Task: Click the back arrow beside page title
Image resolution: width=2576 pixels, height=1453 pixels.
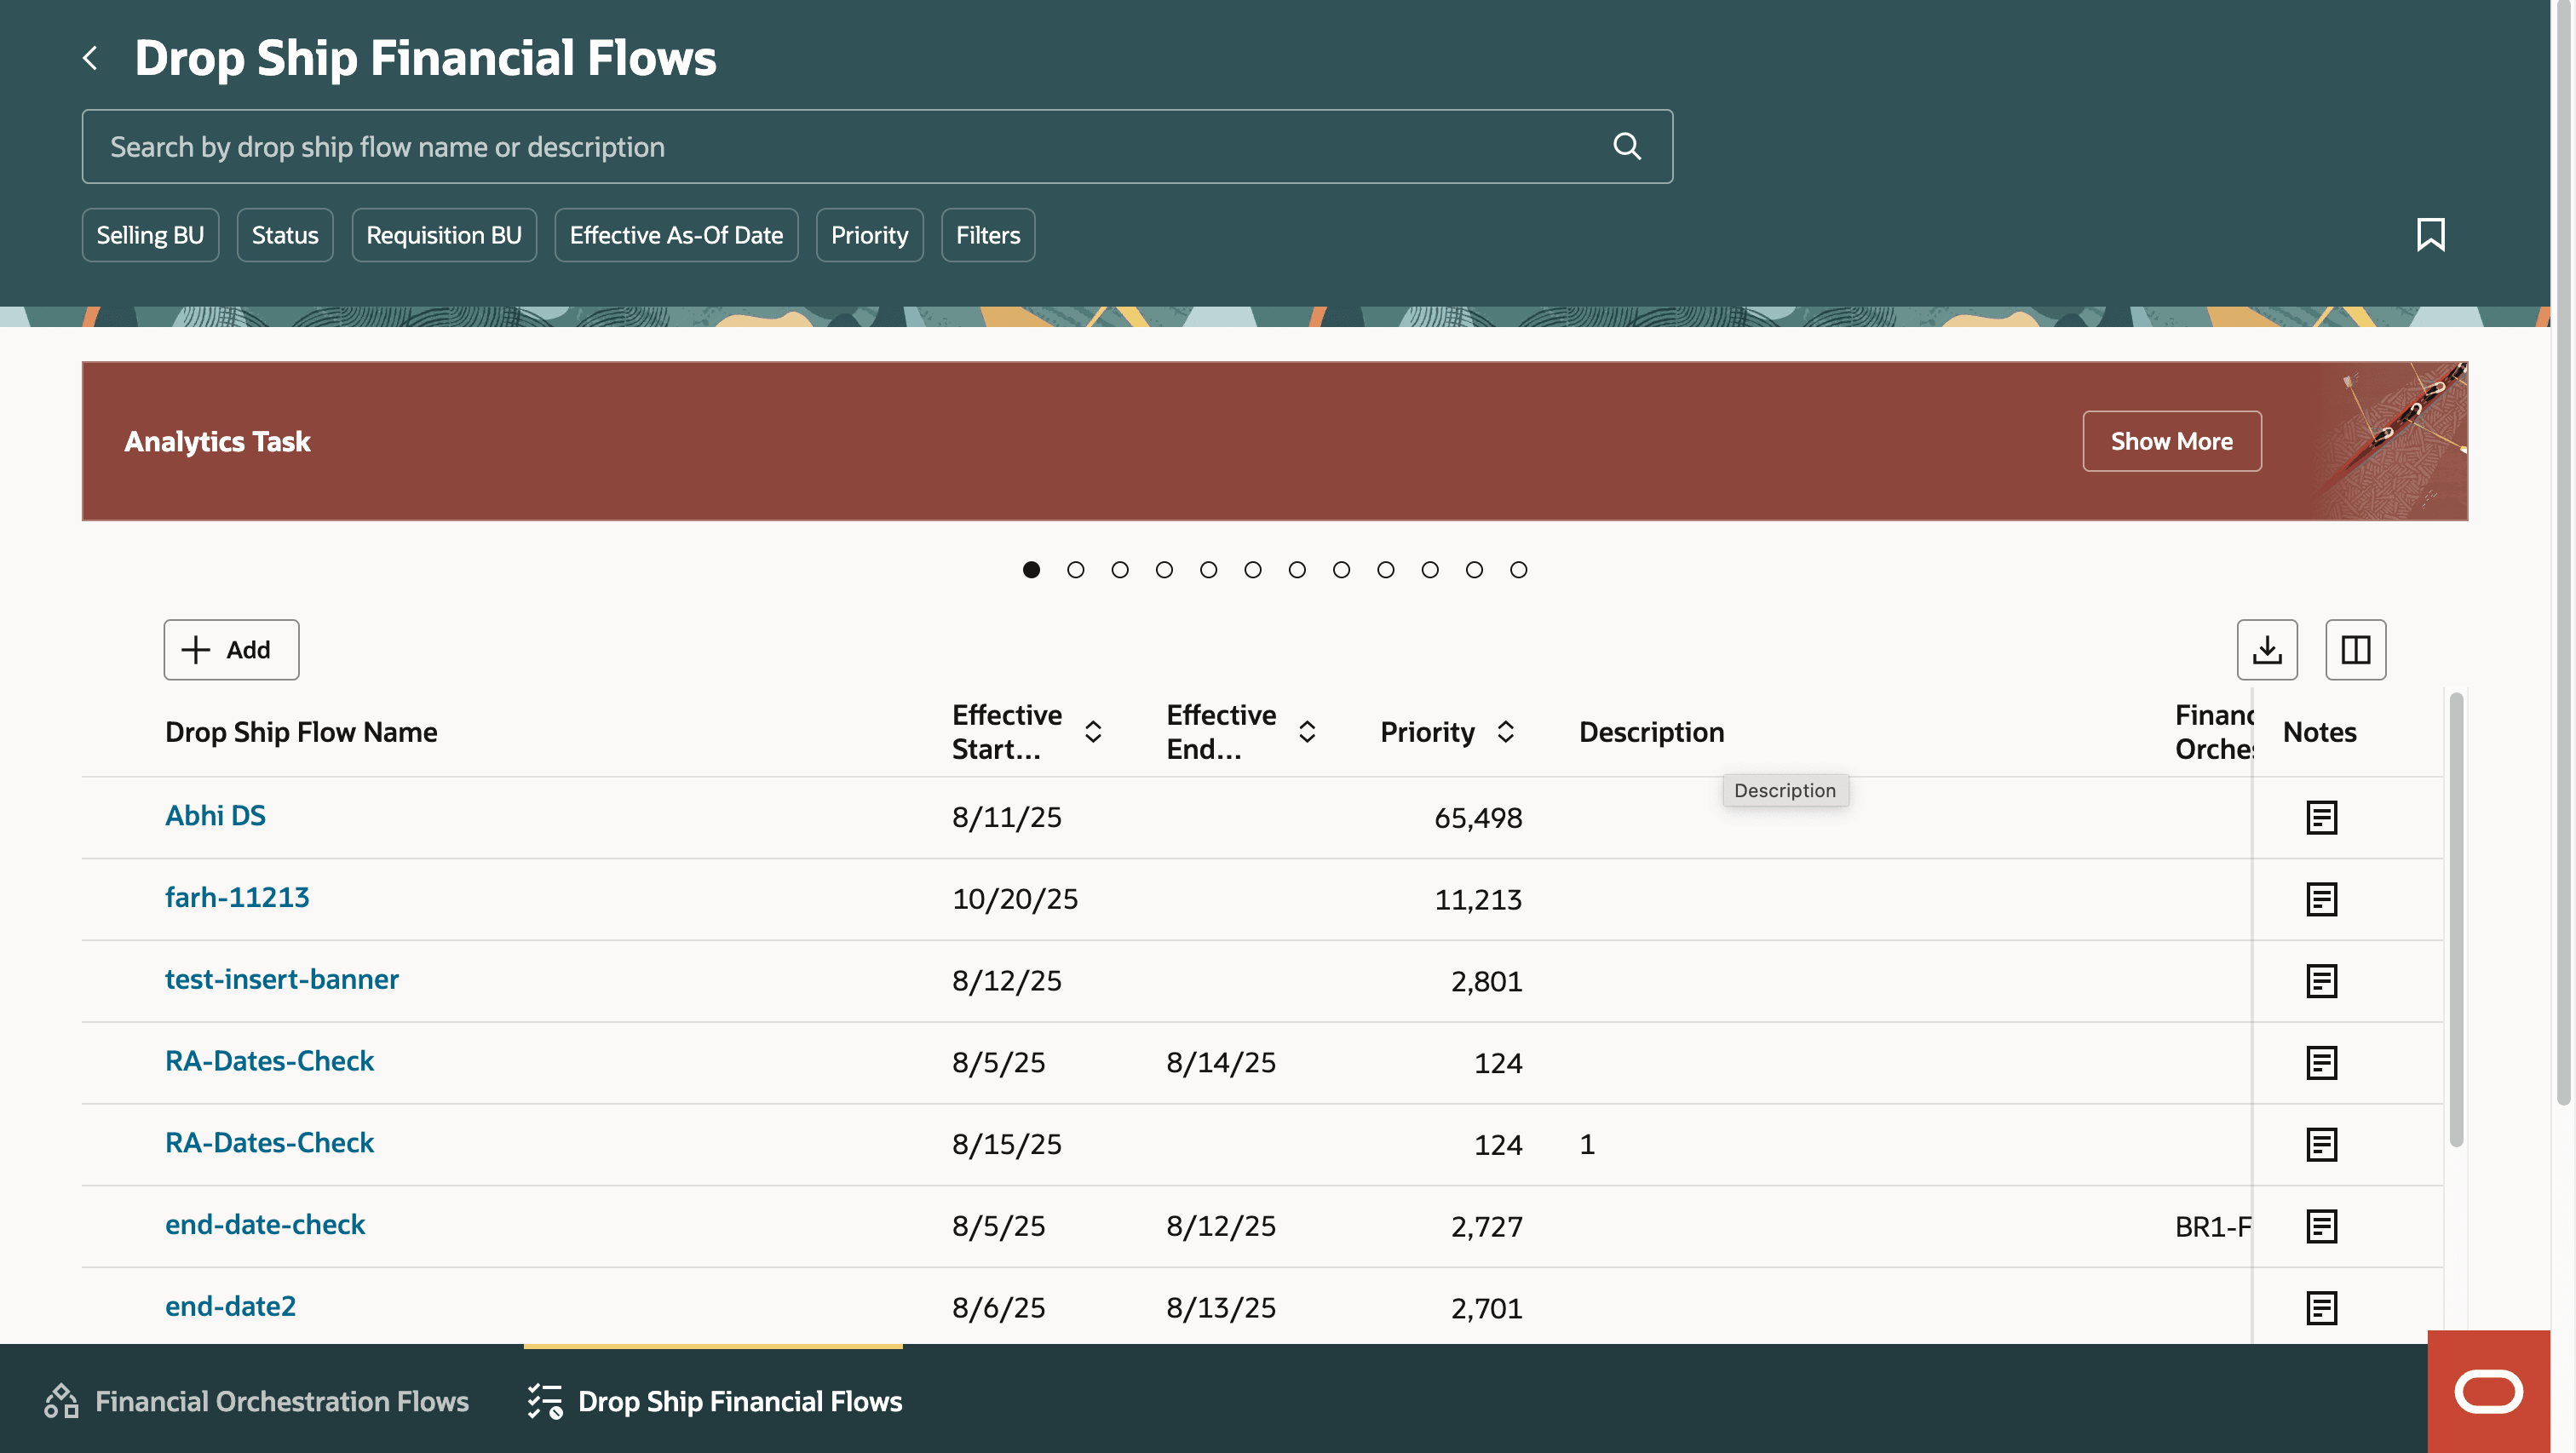Action: pos(90,58)
